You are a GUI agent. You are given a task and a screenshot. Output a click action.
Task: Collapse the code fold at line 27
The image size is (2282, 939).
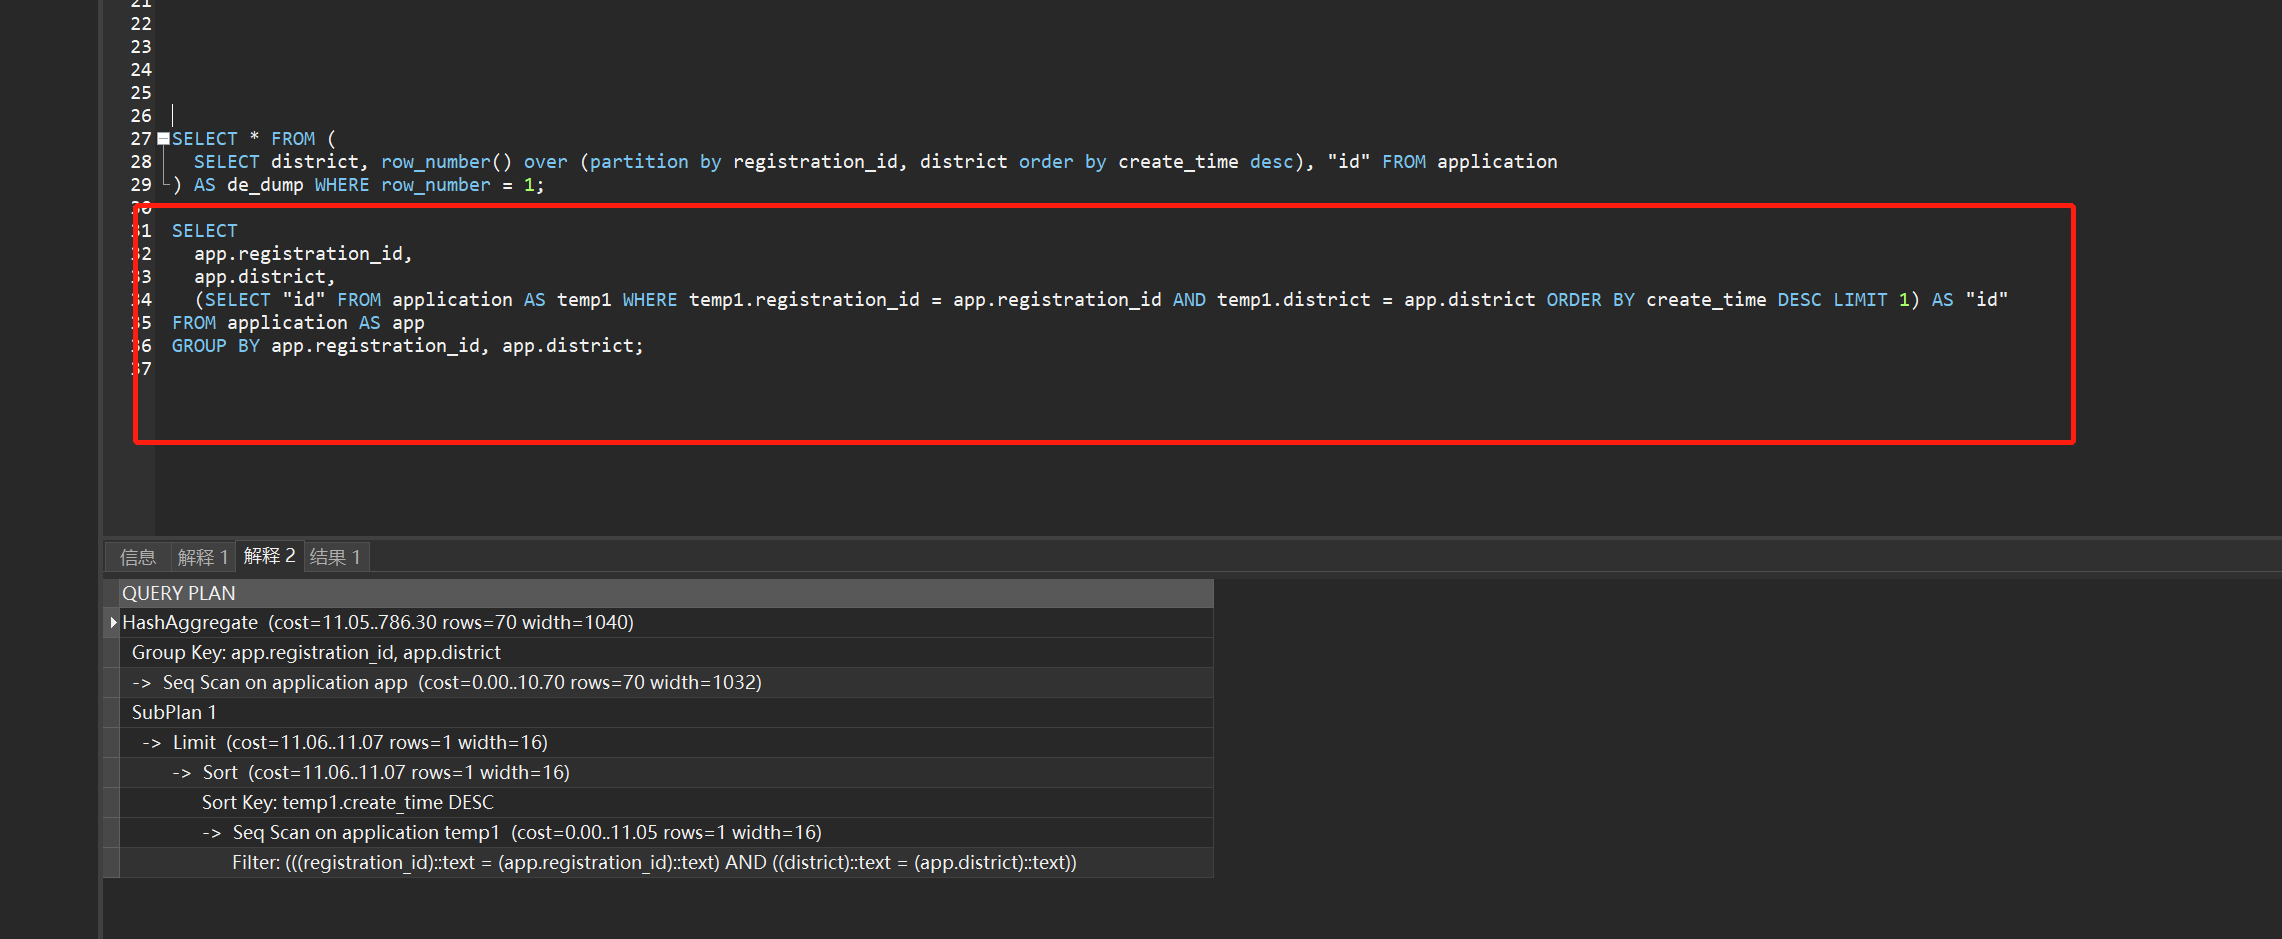(163, 139)
